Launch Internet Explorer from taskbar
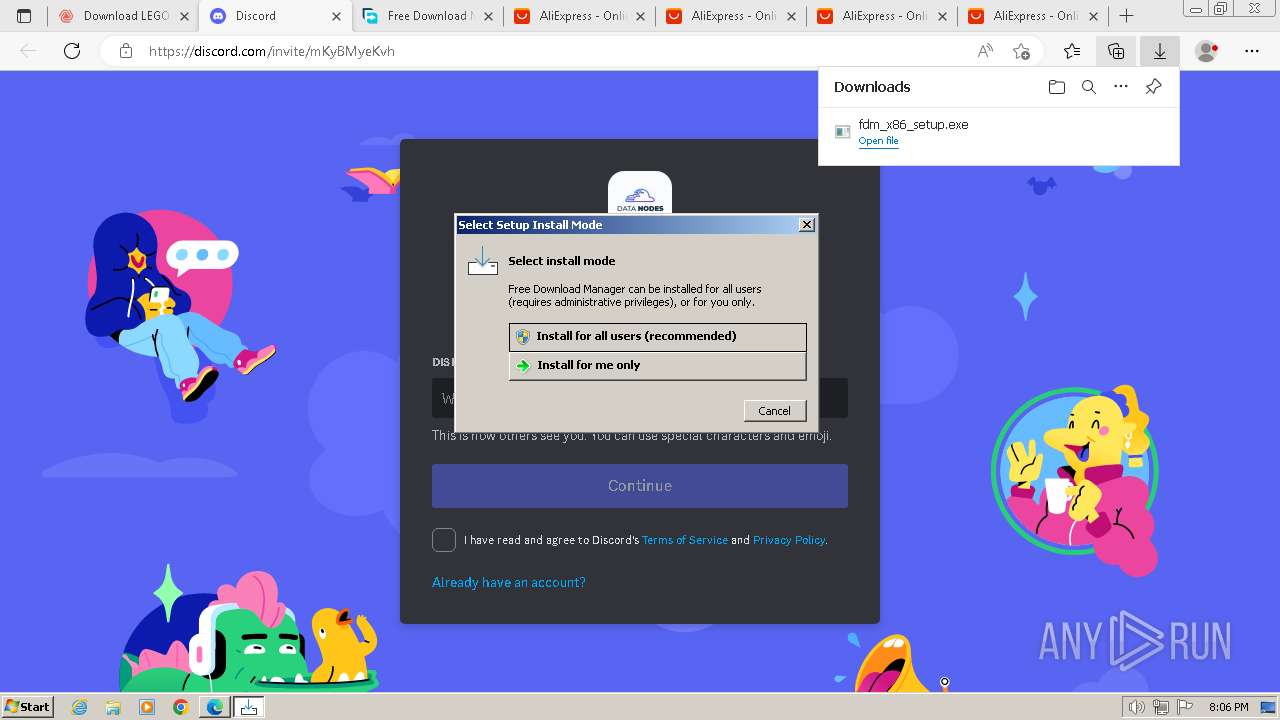This screenshot has height=720, width=1280. pos(80,707)
